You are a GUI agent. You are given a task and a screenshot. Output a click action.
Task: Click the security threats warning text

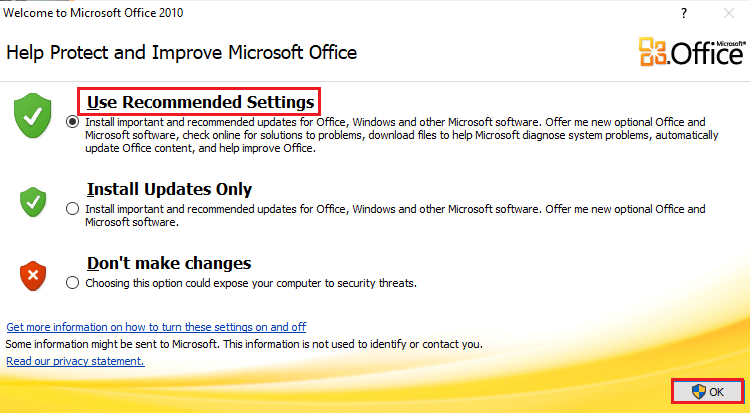point(250,283)
